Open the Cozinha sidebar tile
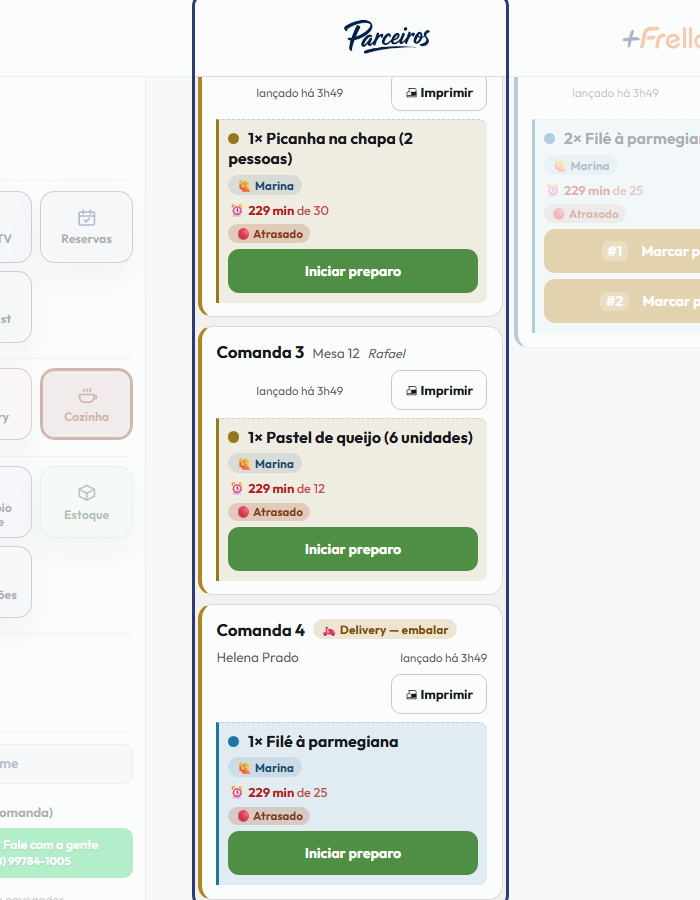Image resolution: width=700 pixels, height=900 pixels. click(86, 404)
